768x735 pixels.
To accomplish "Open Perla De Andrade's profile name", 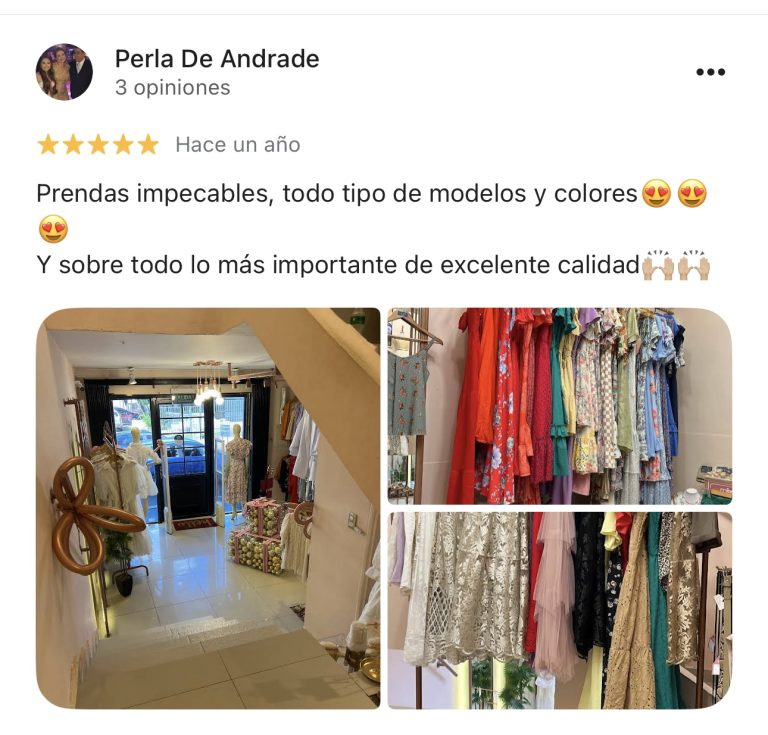I will [x=217, y=59].
